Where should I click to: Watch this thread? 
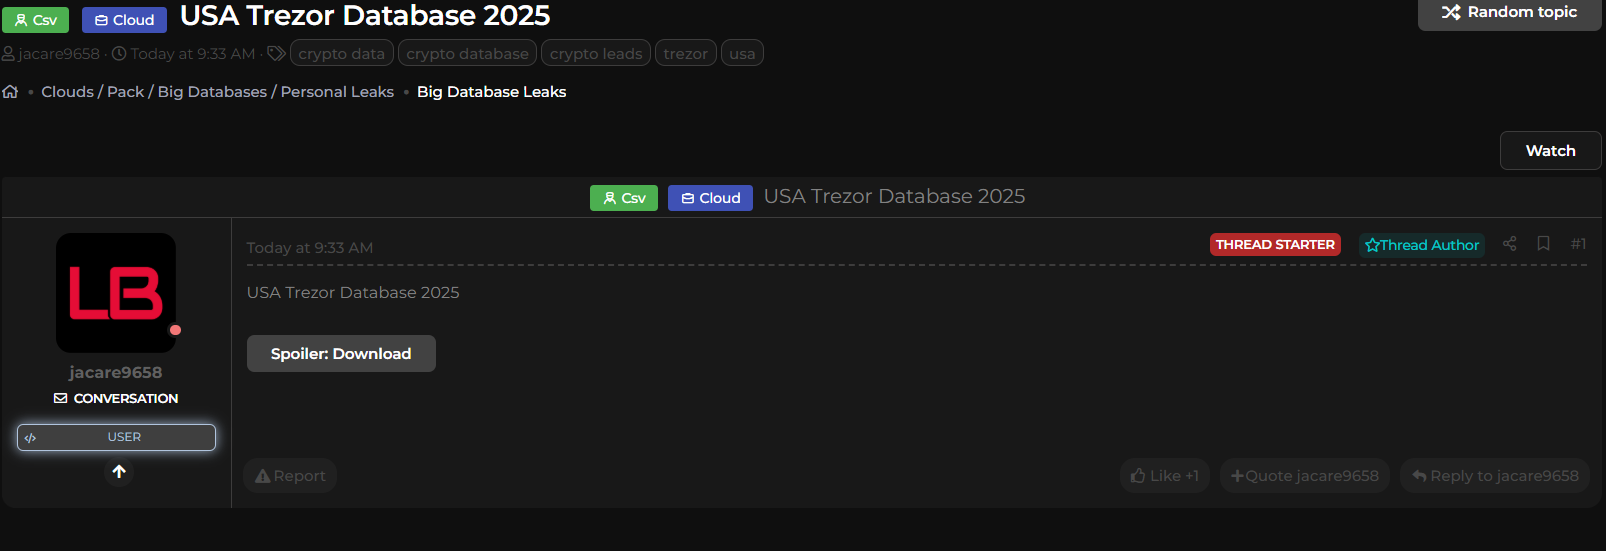tap(1550, 151)
